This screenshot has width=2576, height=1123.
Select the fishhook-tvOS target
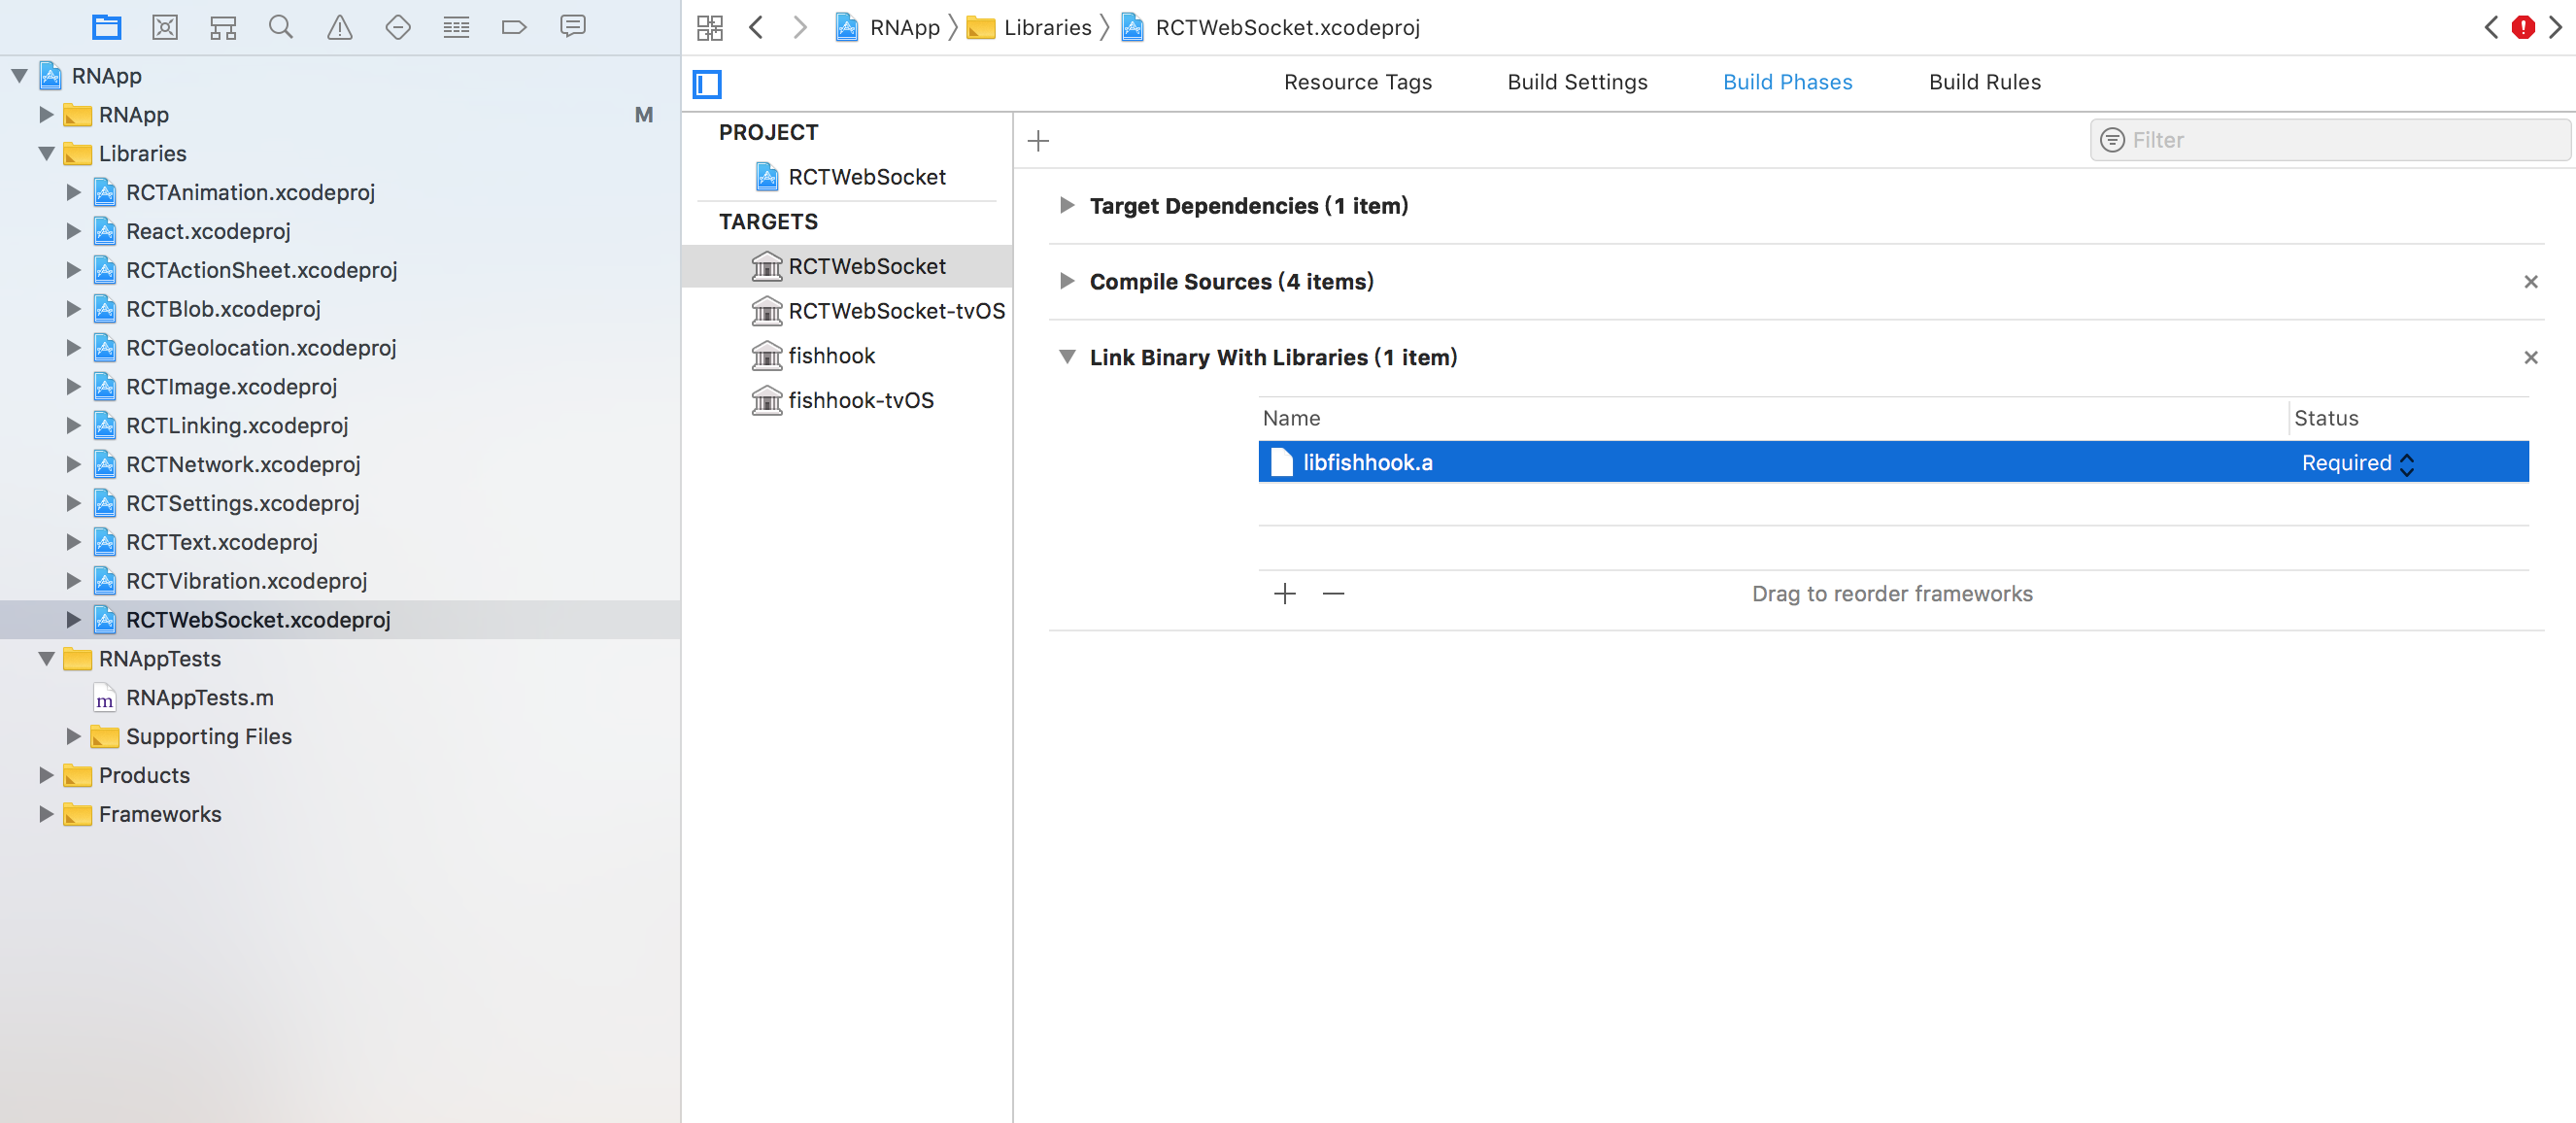click(x=860, y=400)
